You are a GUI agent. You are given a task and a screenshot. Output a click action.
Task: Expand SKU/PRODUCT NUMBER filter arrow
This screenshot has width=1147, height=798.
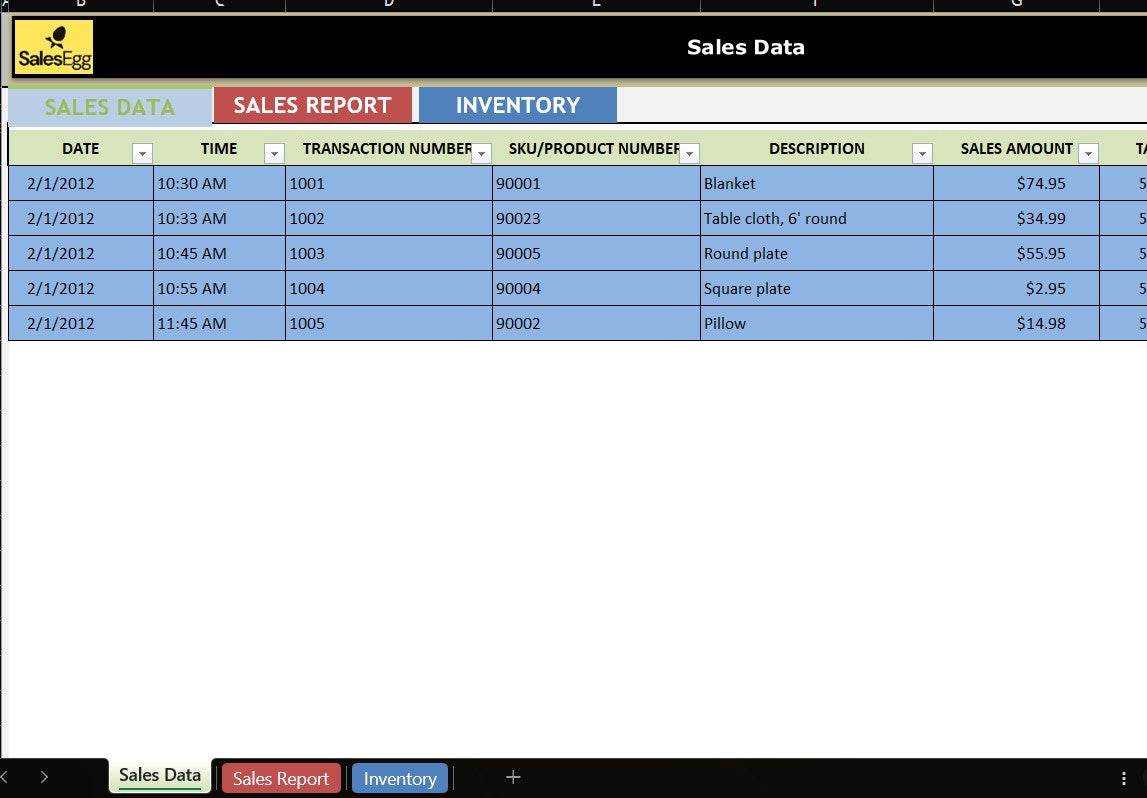coord(689,153)
